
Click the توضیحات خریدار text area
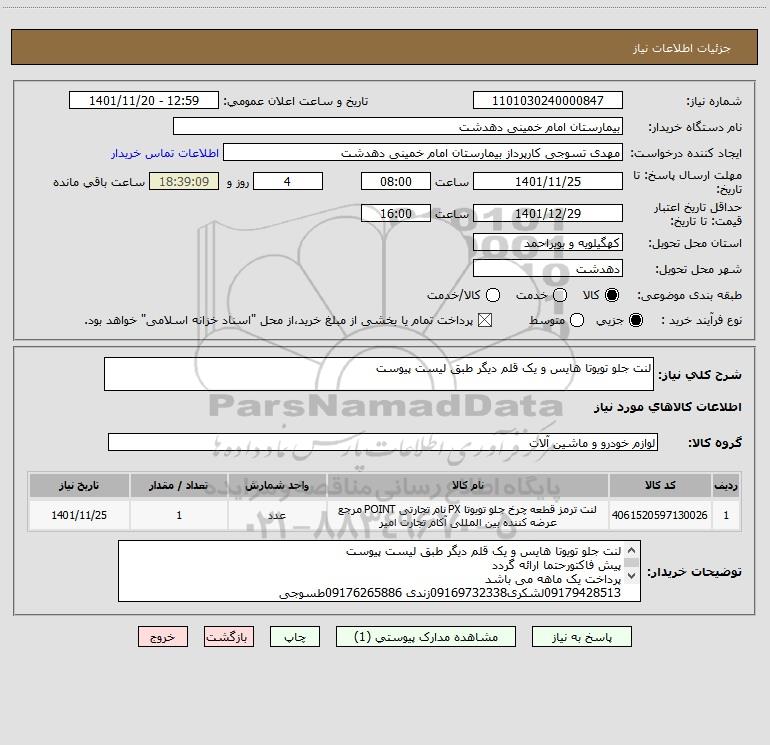point(380,571)
